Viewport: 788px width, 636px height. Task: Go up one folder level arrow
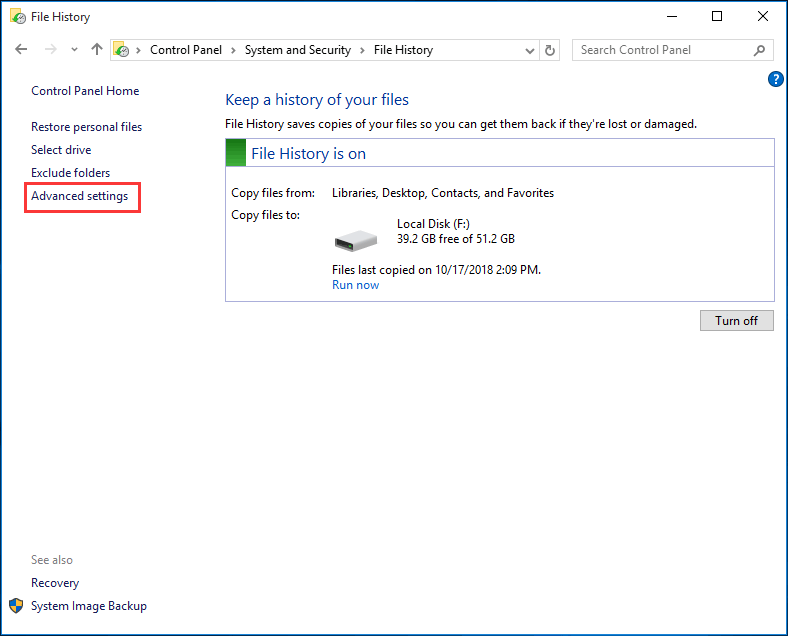97,50
